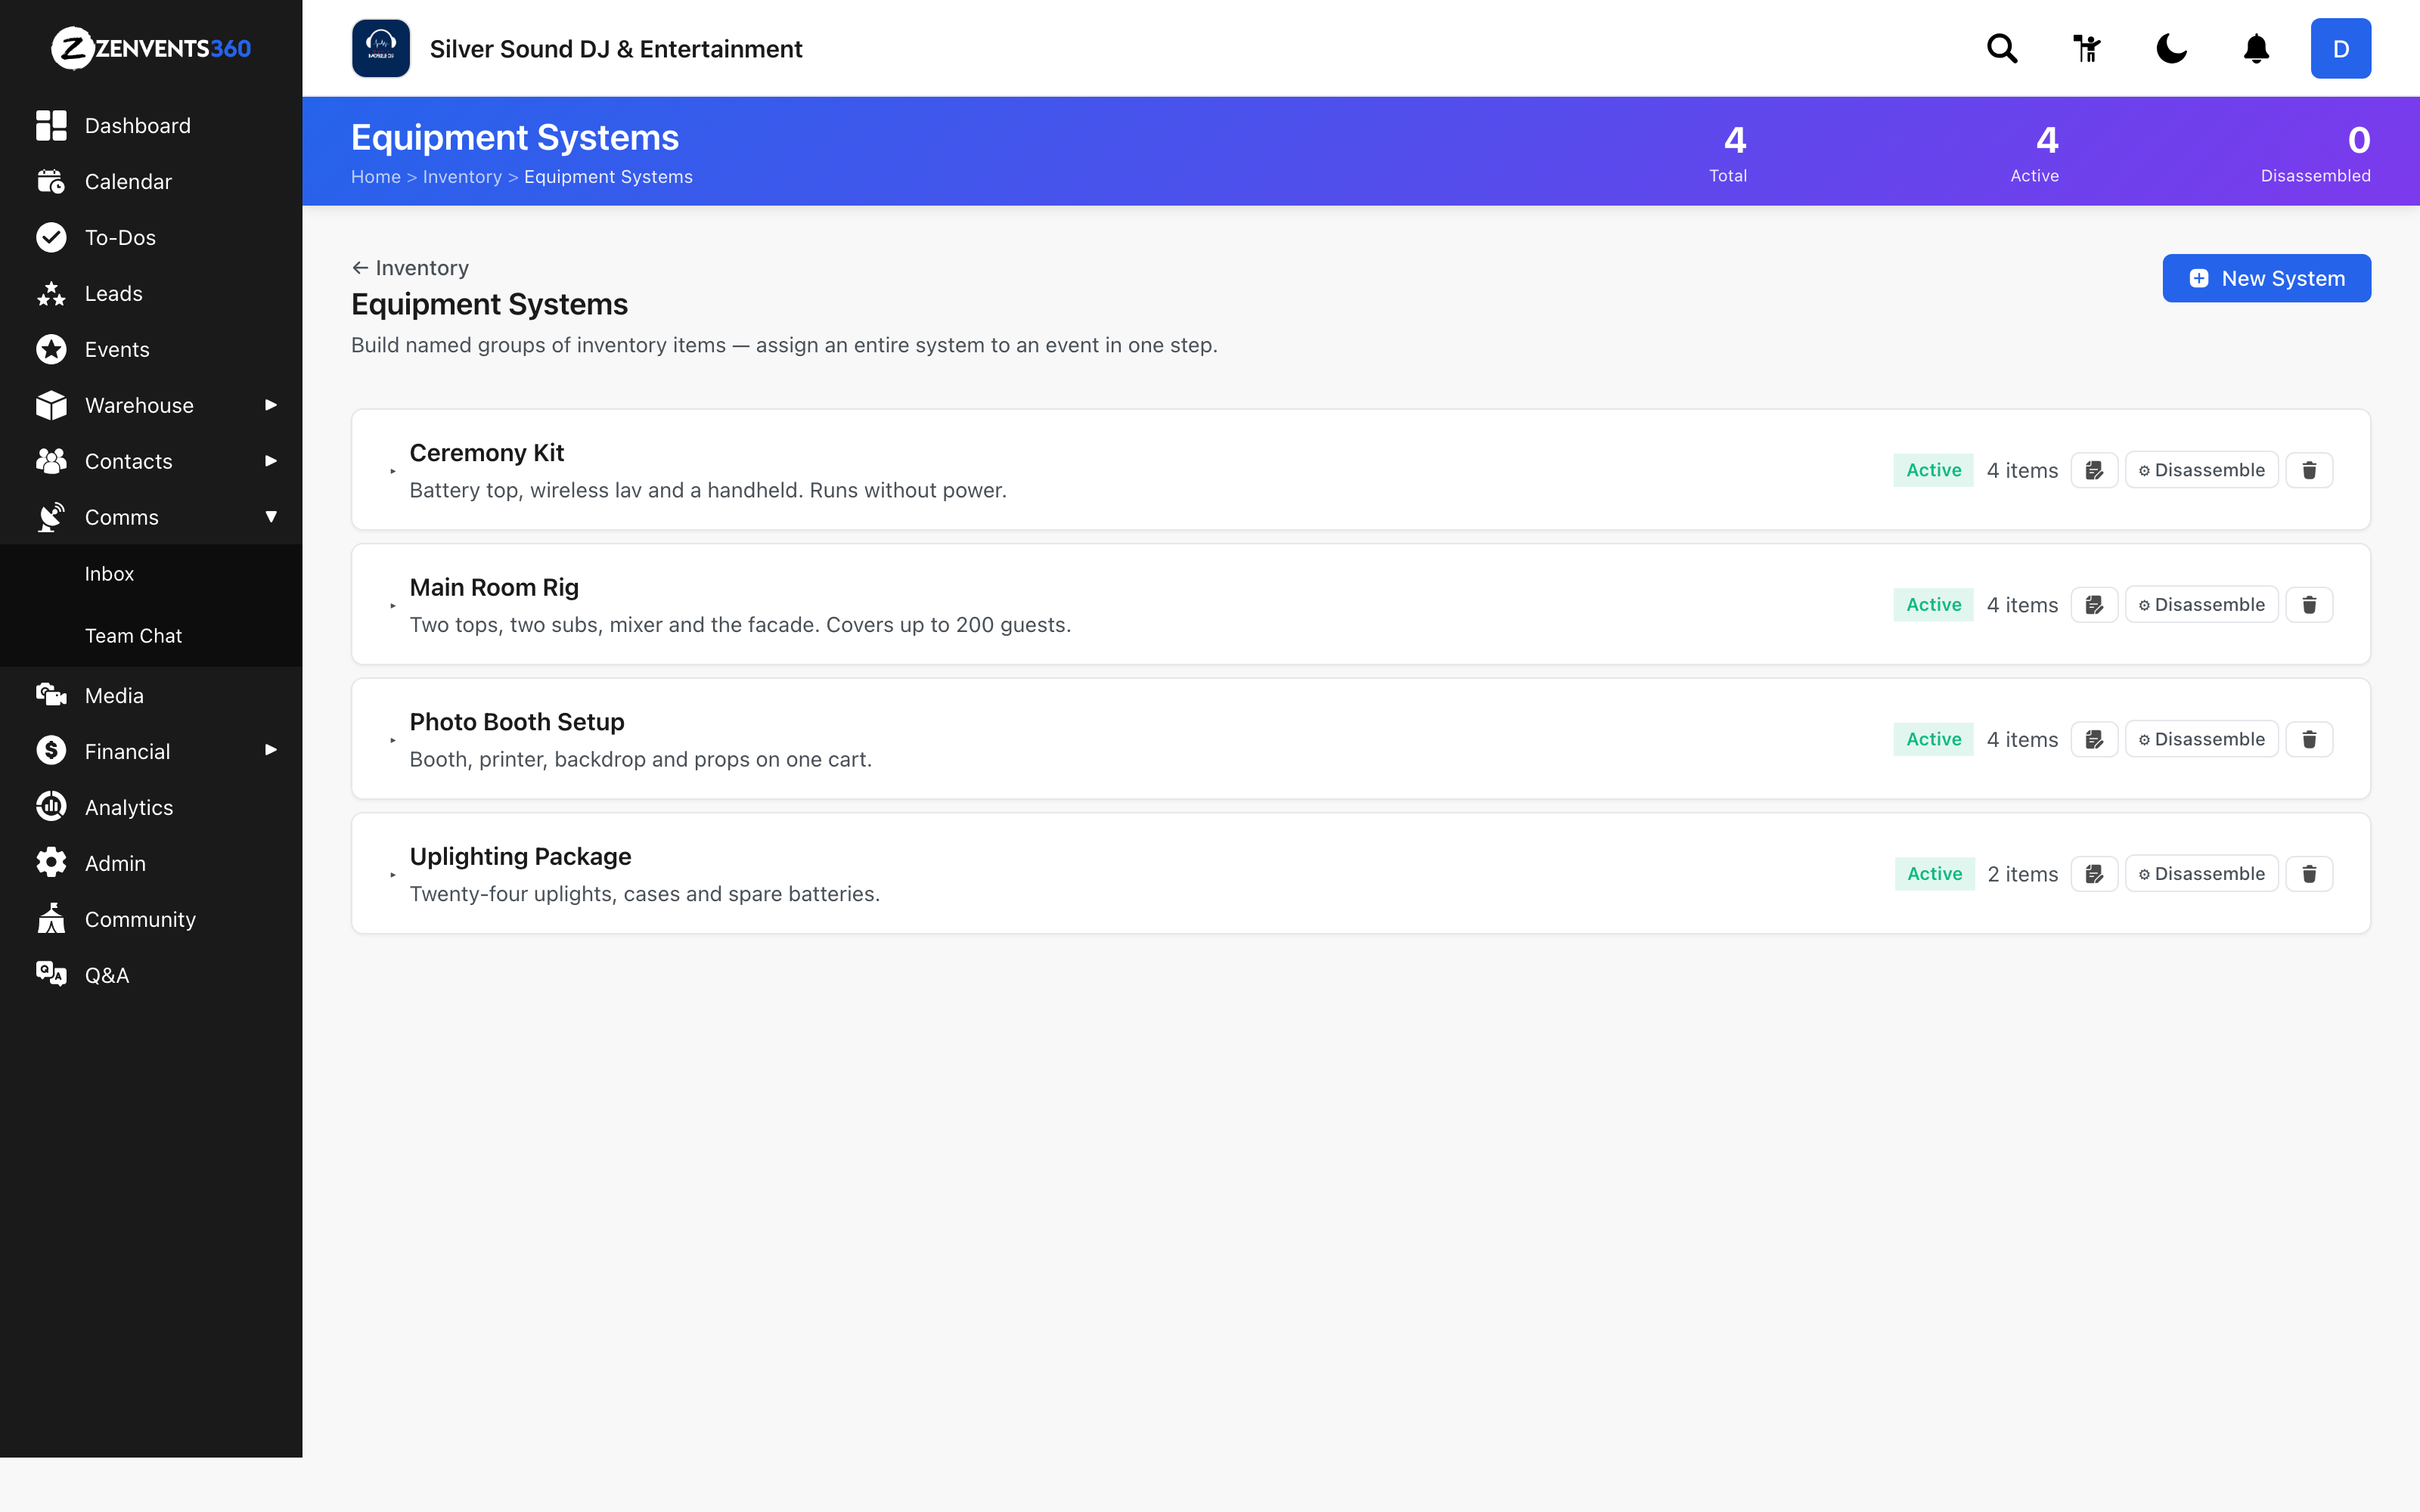Go back via ← Inventory link
2420x1512 pixels.
click(x=410, y=268)
